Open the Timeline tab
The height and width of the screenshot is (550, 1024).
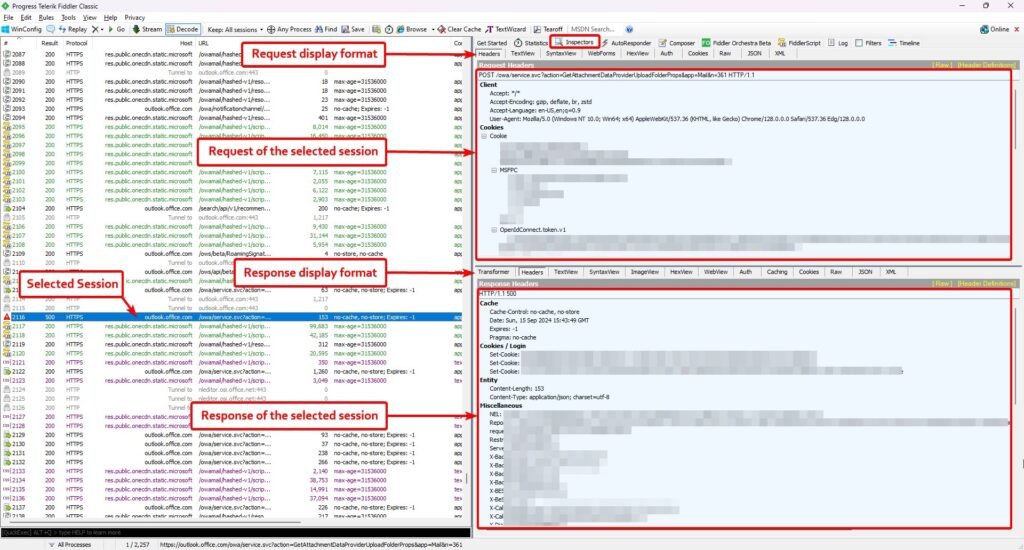(904, 43)
